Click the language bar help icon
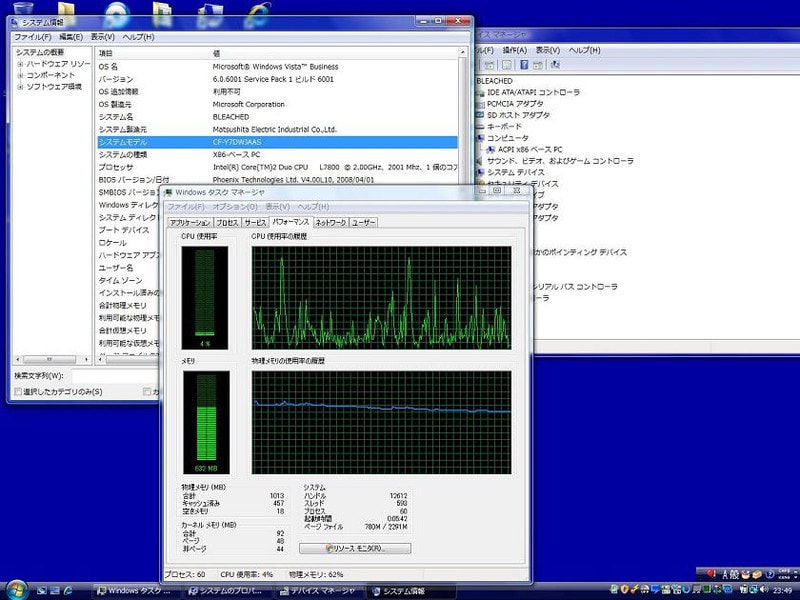The width and height of the screenshot is (800, 600). [770, 574]
